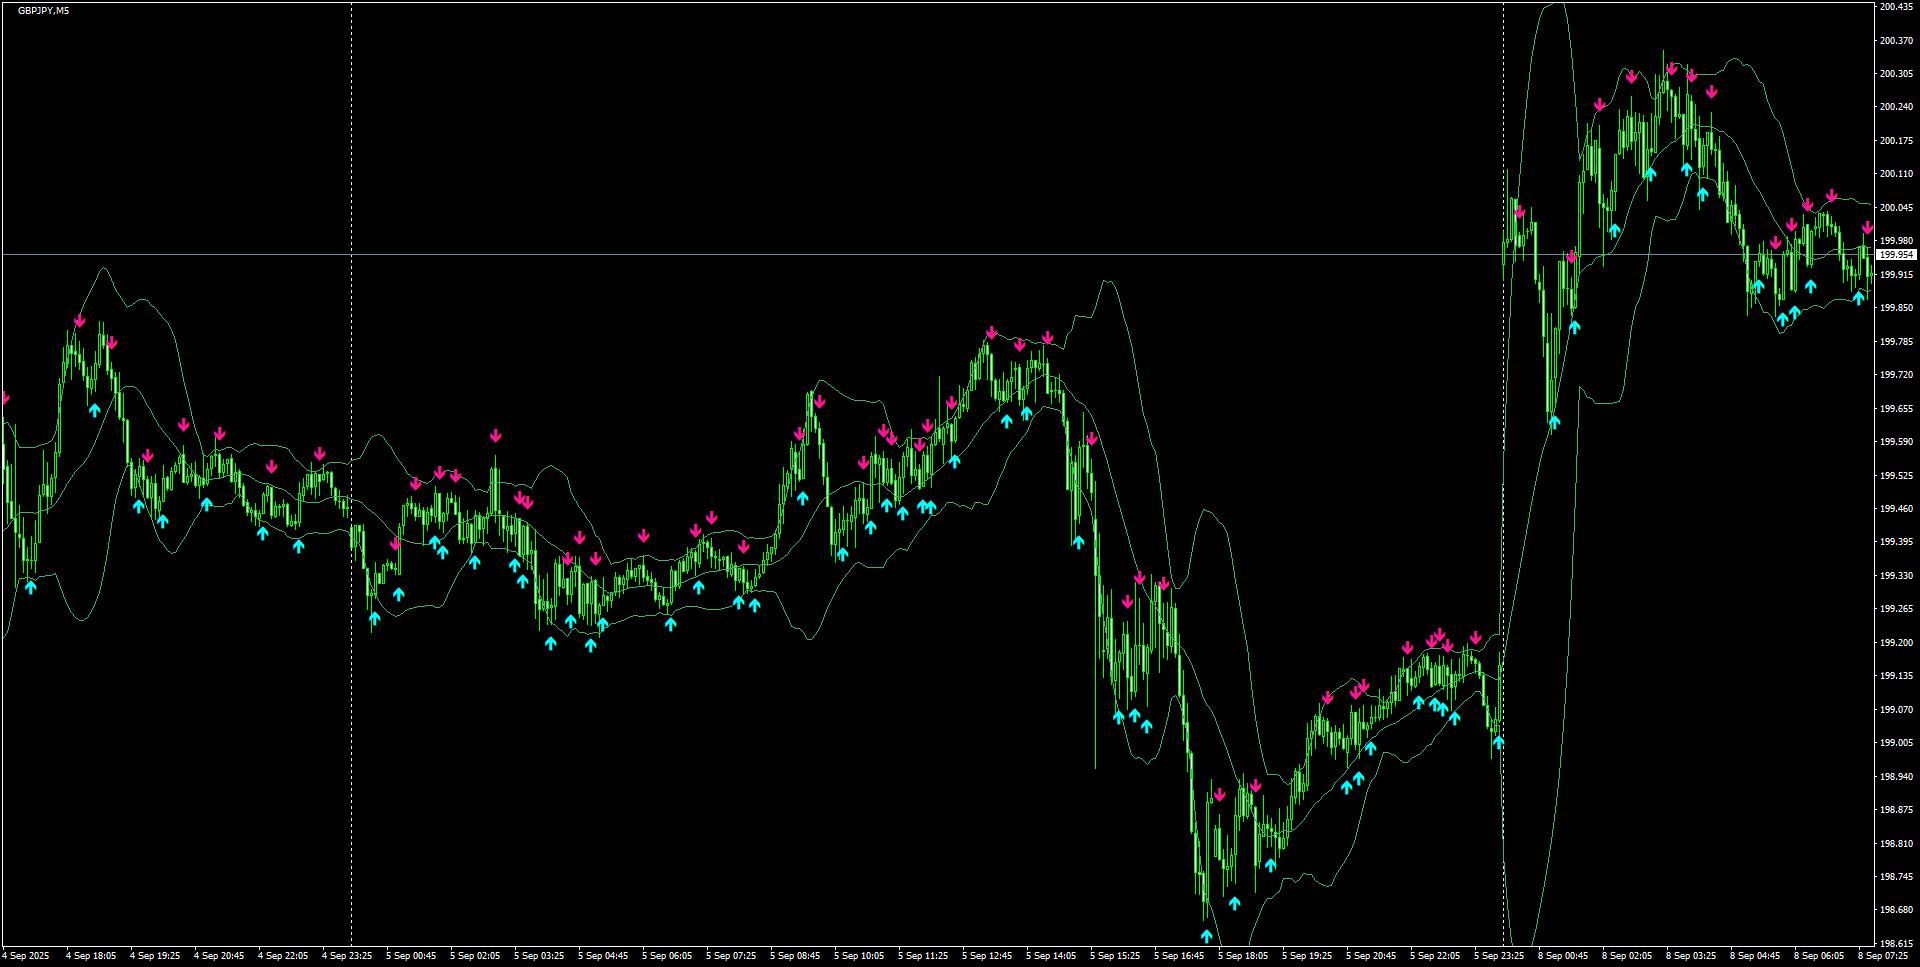Click the paired pink arrows near 5 Sep 22:05
Screen dimensions: 1920x967
1438,636
